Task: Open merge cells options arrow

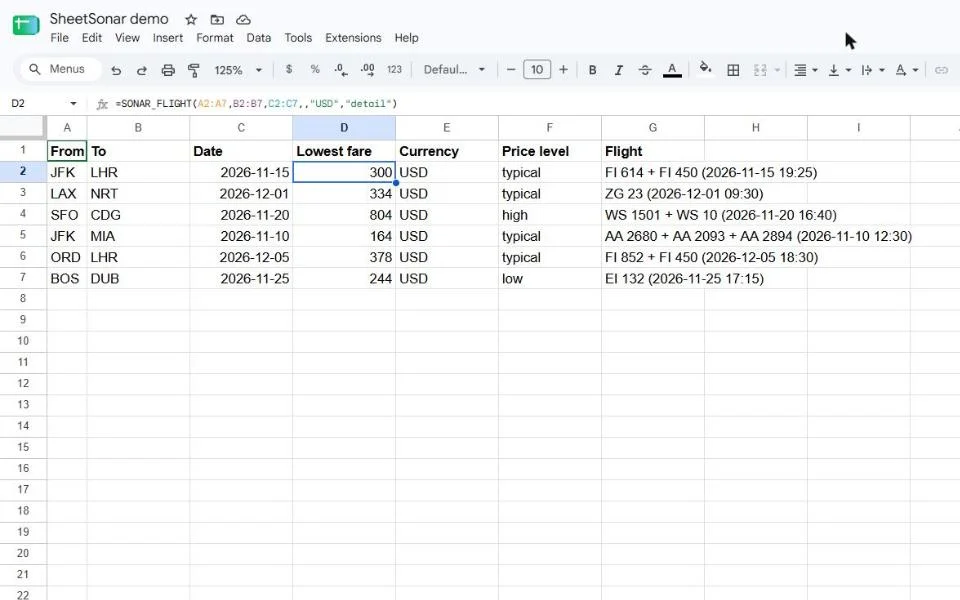Action: tap(777, 70)
